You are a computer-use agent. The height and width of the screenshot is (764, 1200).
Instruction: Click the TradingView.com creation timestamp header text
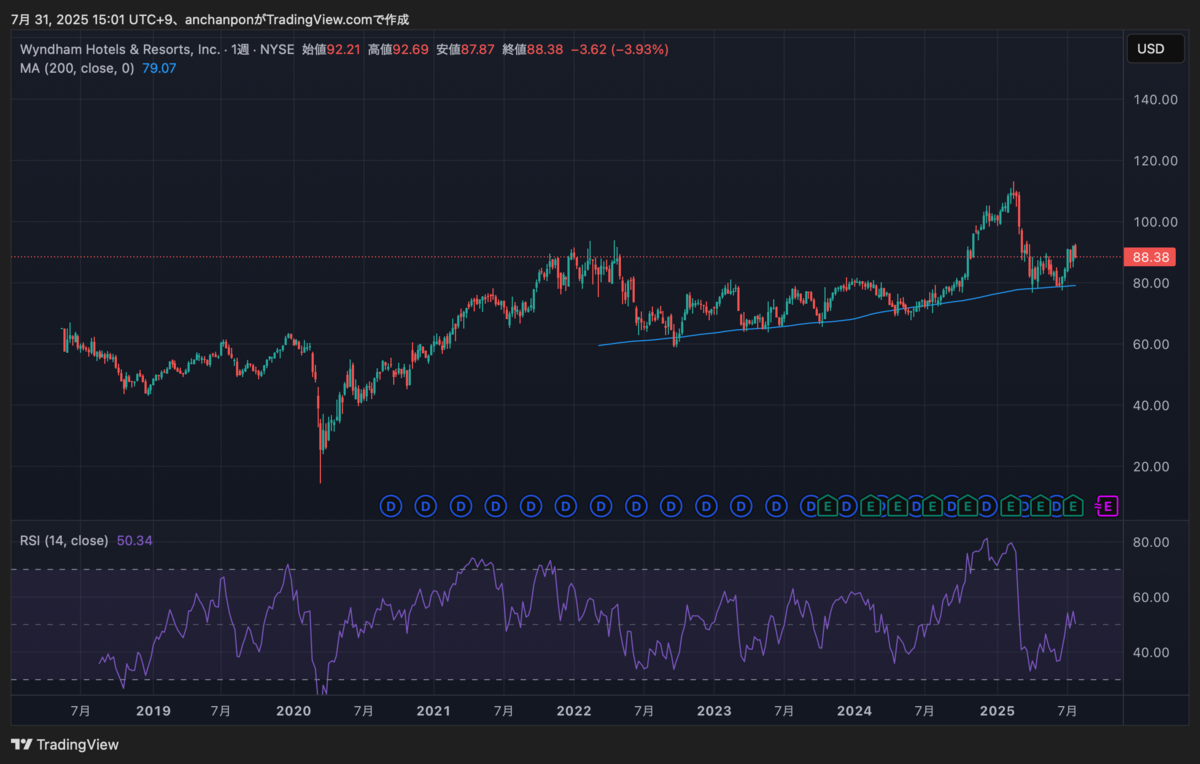coord(210,19)
